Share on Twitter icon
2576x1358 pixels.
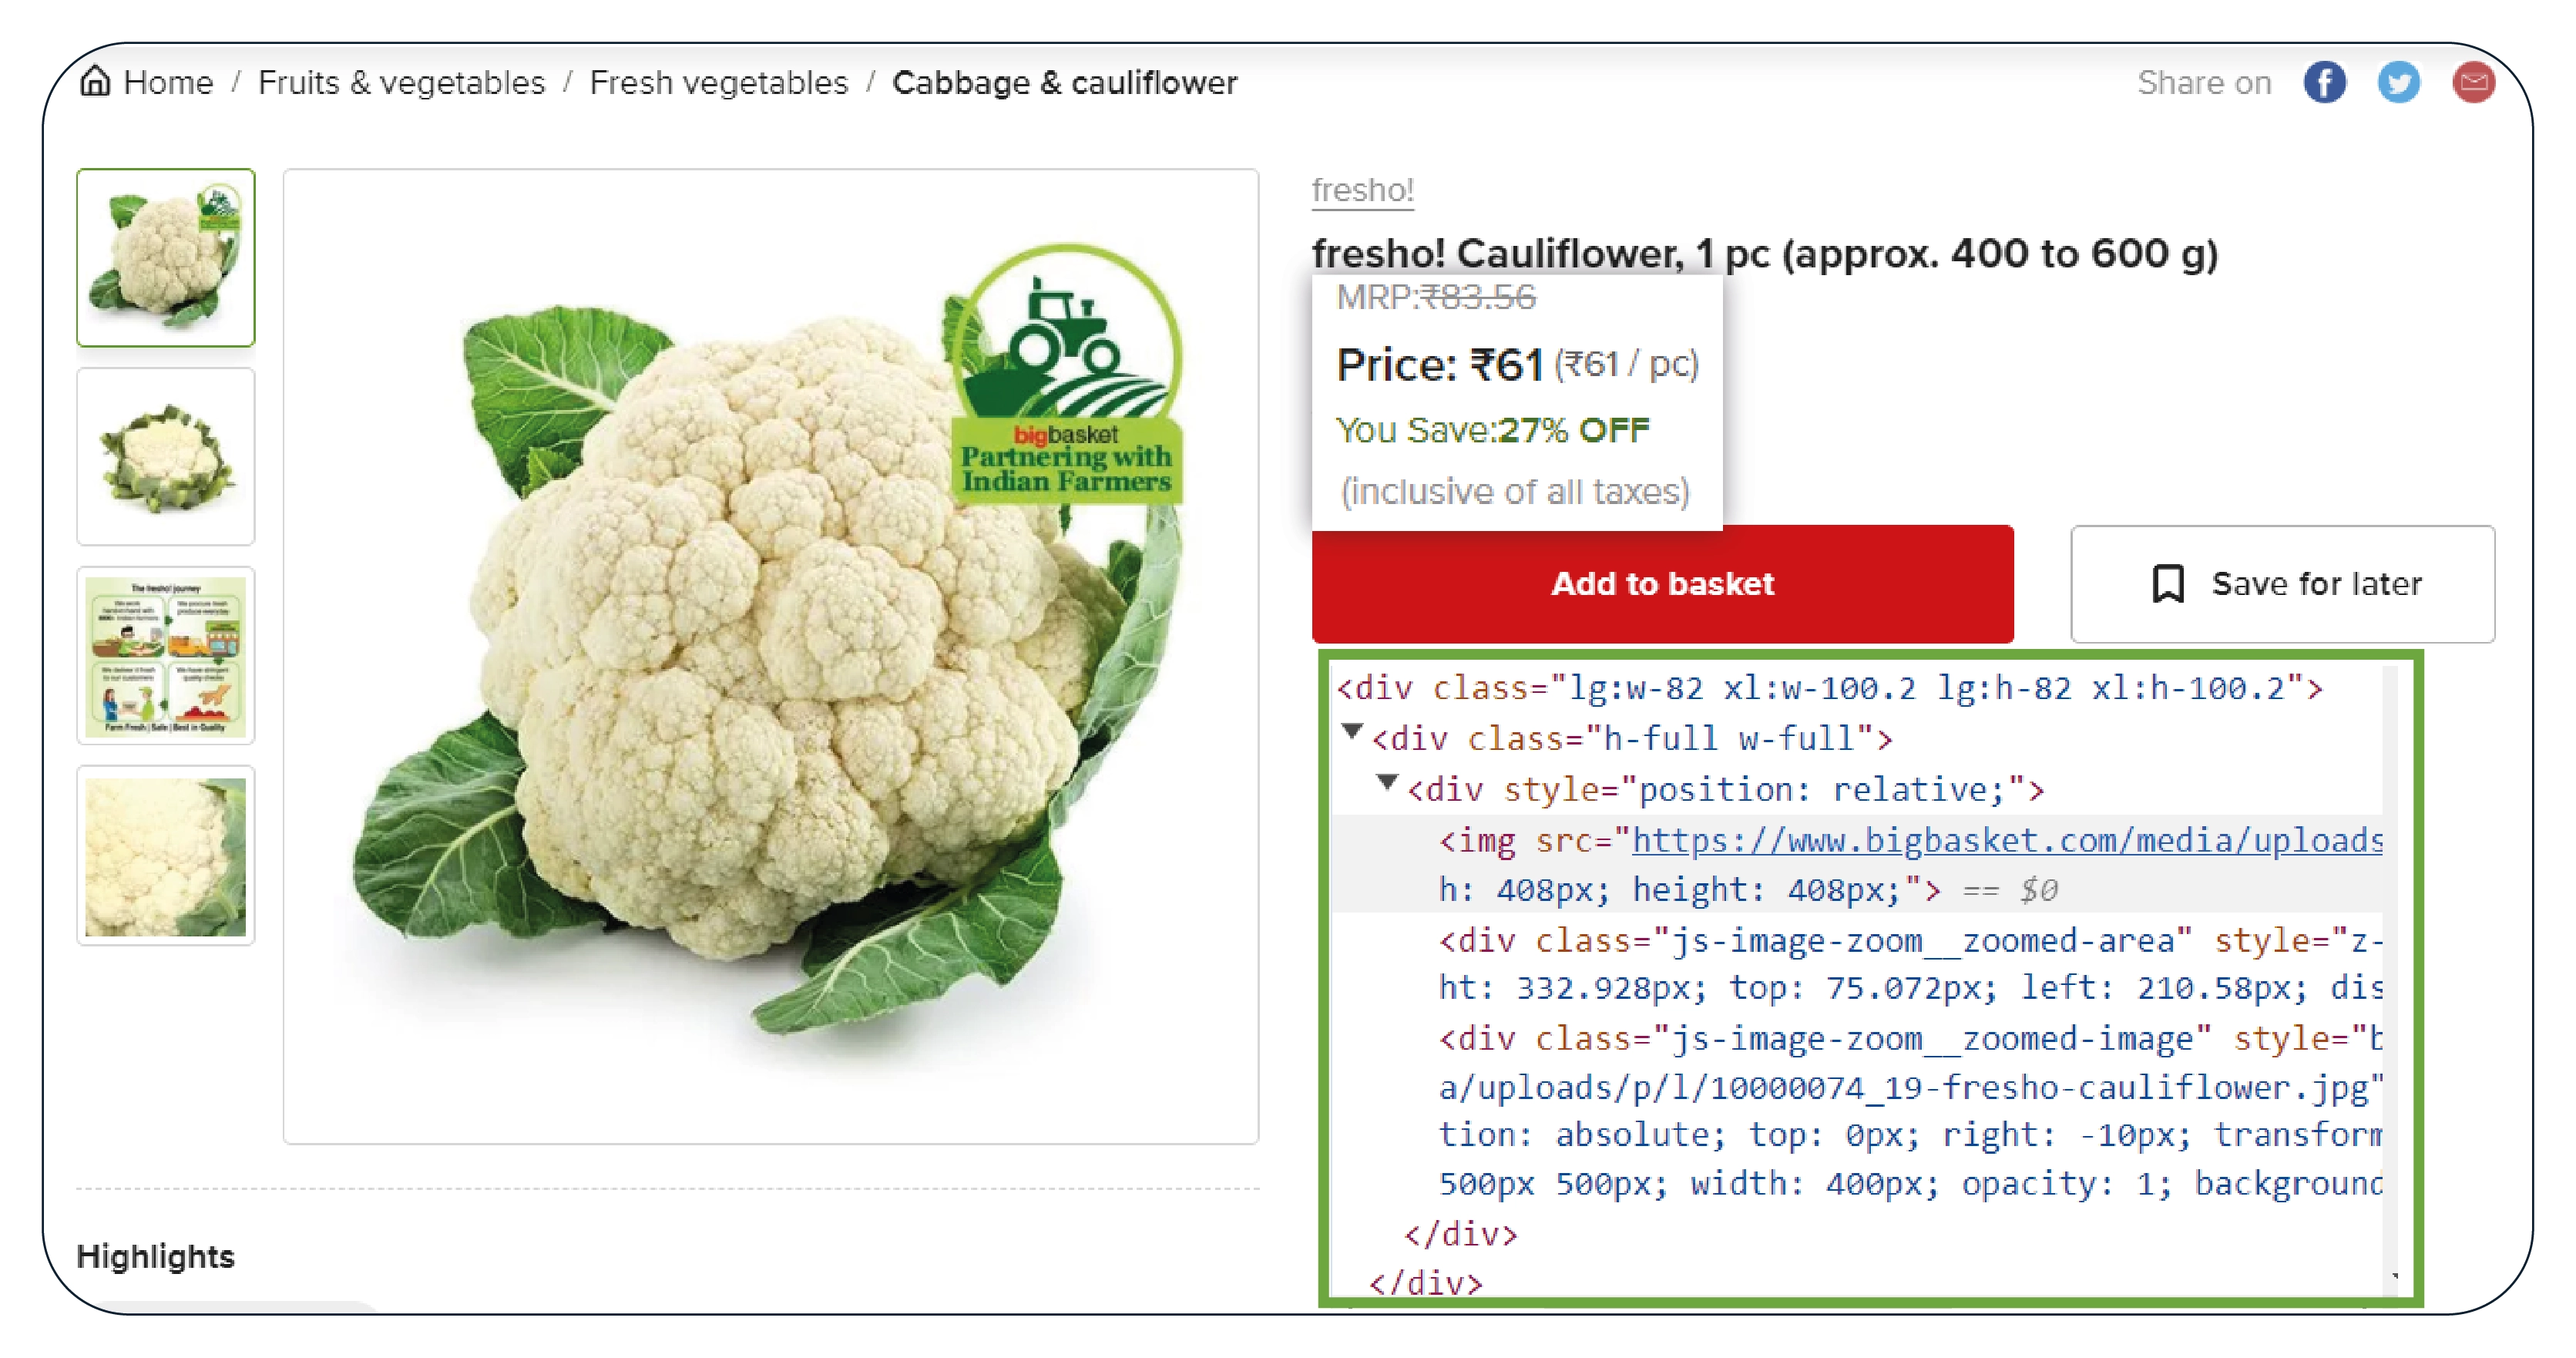[2398, 82]
